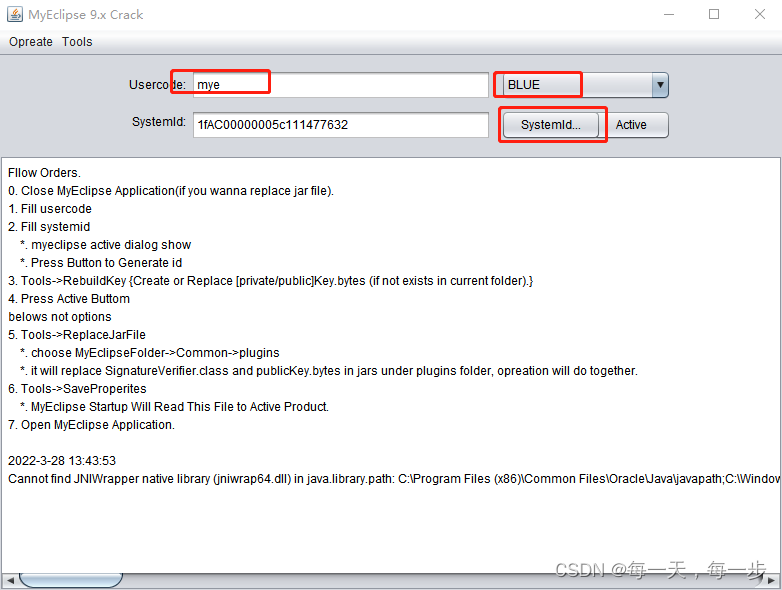
Task: Open the Tools menu
Action: pos(77,42)
